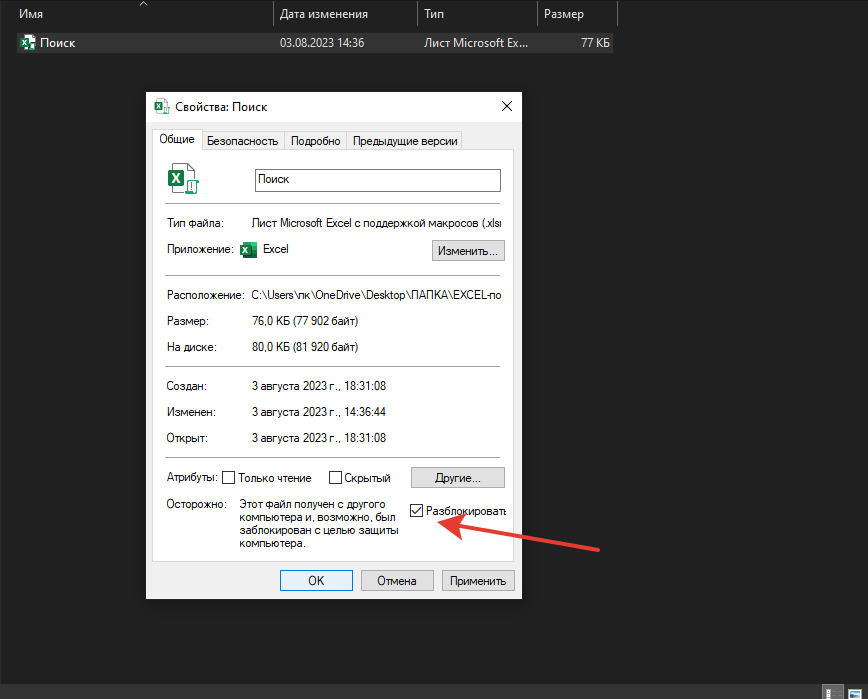Select the Поиск Excel file icon in Explorer
The width and height of the screenshot is (868, 699).
coord(28,43)
